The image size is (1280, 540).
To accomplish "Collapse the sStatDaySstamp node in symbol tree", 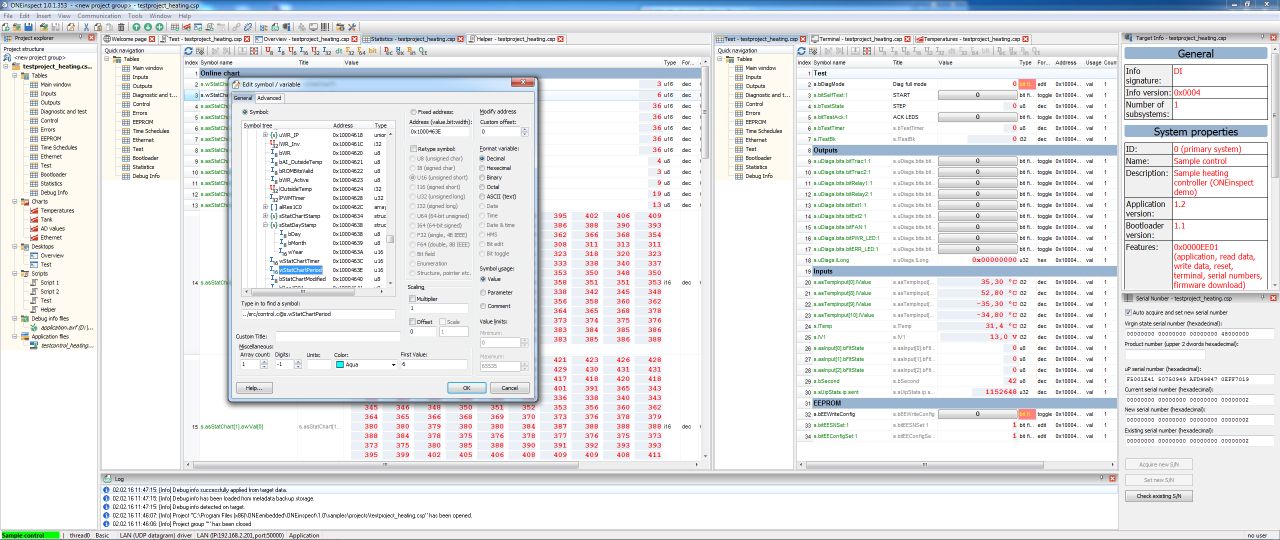I will point(265,225).
